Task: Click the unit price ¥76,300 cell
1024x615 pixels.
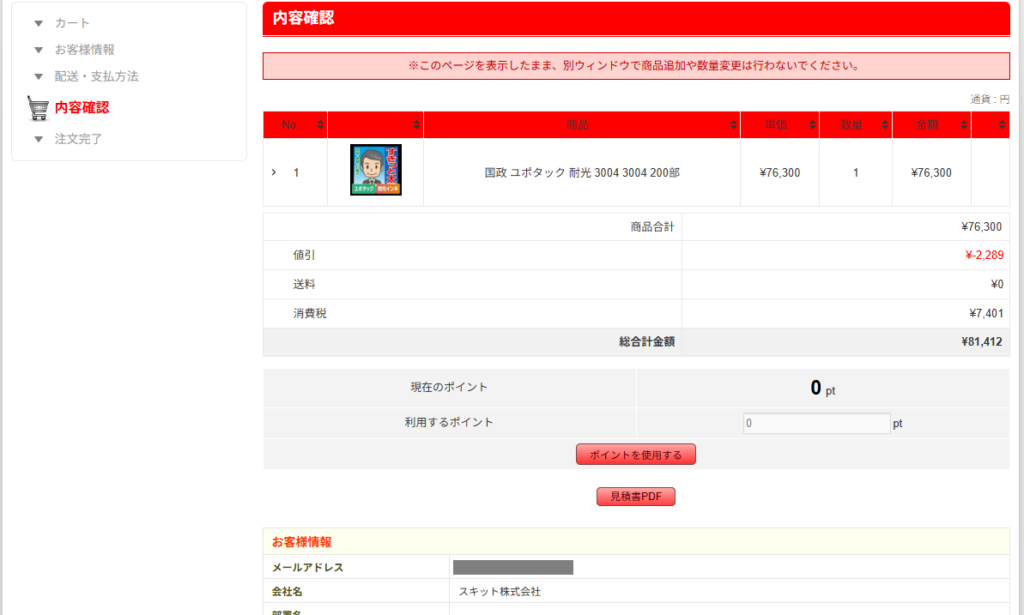Action: [x=780, y=173]
